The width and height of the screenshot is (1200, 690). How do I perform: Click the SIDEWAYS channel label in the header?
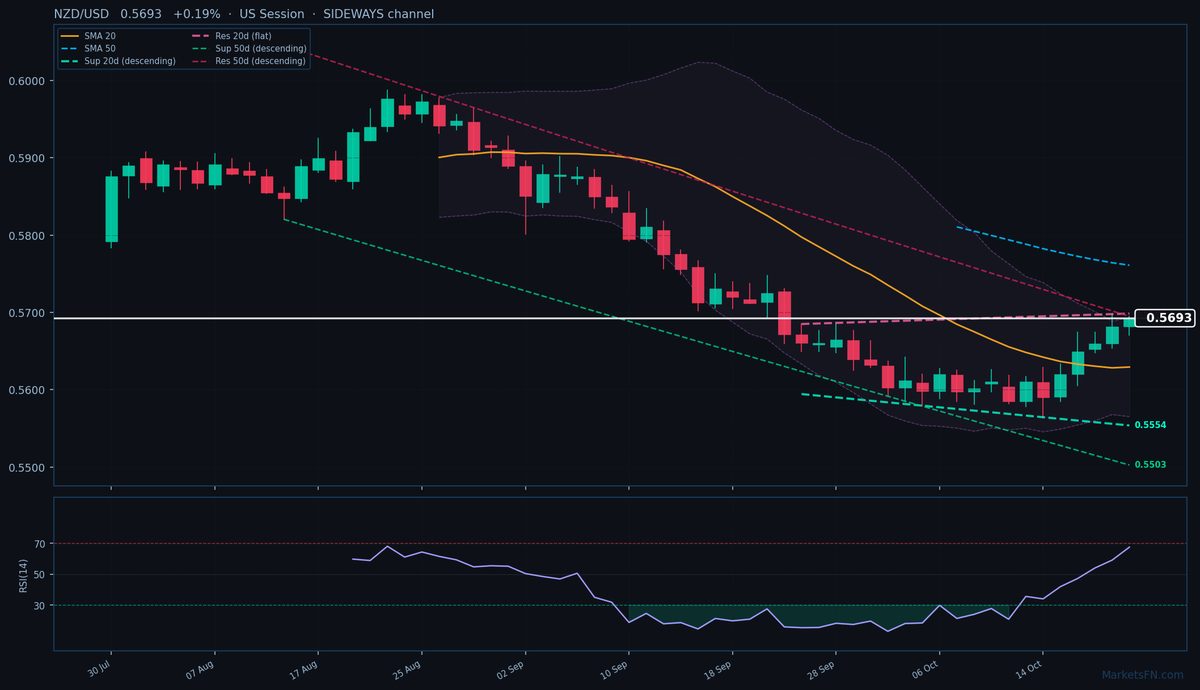click(379, 14)
